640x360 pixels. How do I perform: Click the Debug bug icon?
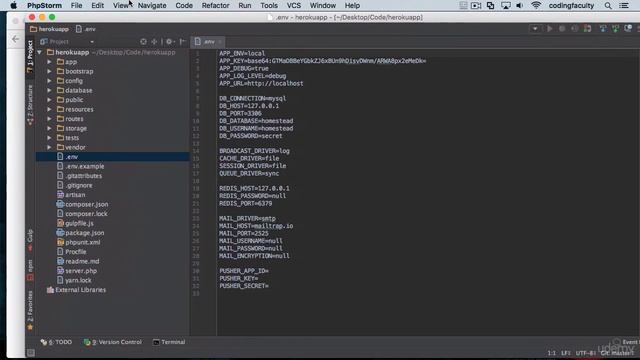(x=562, y=29)
